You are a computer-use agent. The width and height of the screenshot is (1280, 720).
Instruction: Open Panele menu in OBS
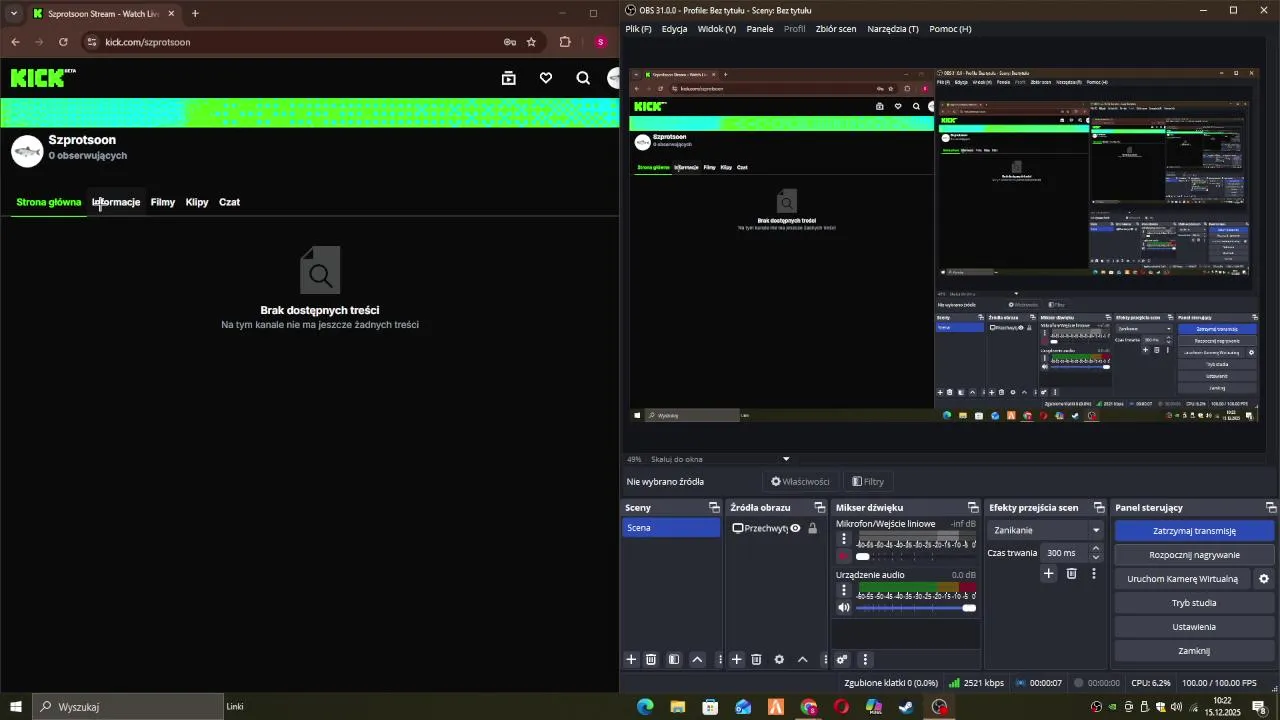click(x=760, y=29)
